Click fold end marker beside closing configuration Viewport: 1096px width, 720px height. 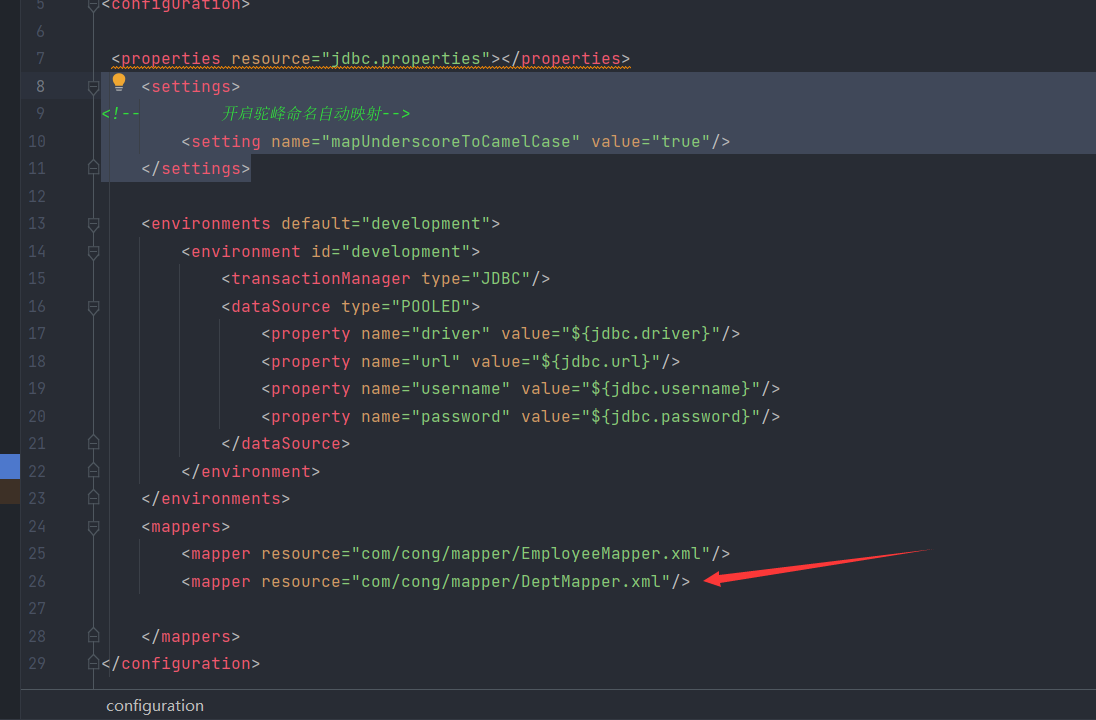[94, 663]
